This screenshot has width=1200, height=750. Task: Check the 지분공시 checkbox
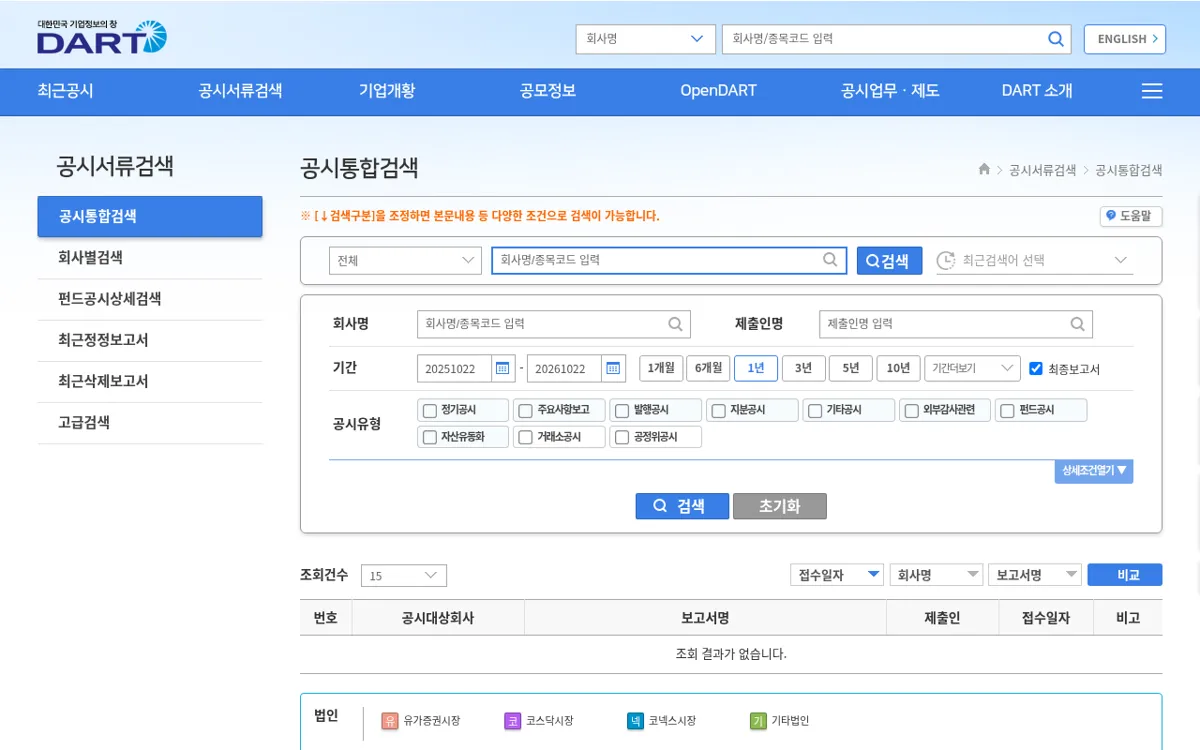(x=718, y=411)
